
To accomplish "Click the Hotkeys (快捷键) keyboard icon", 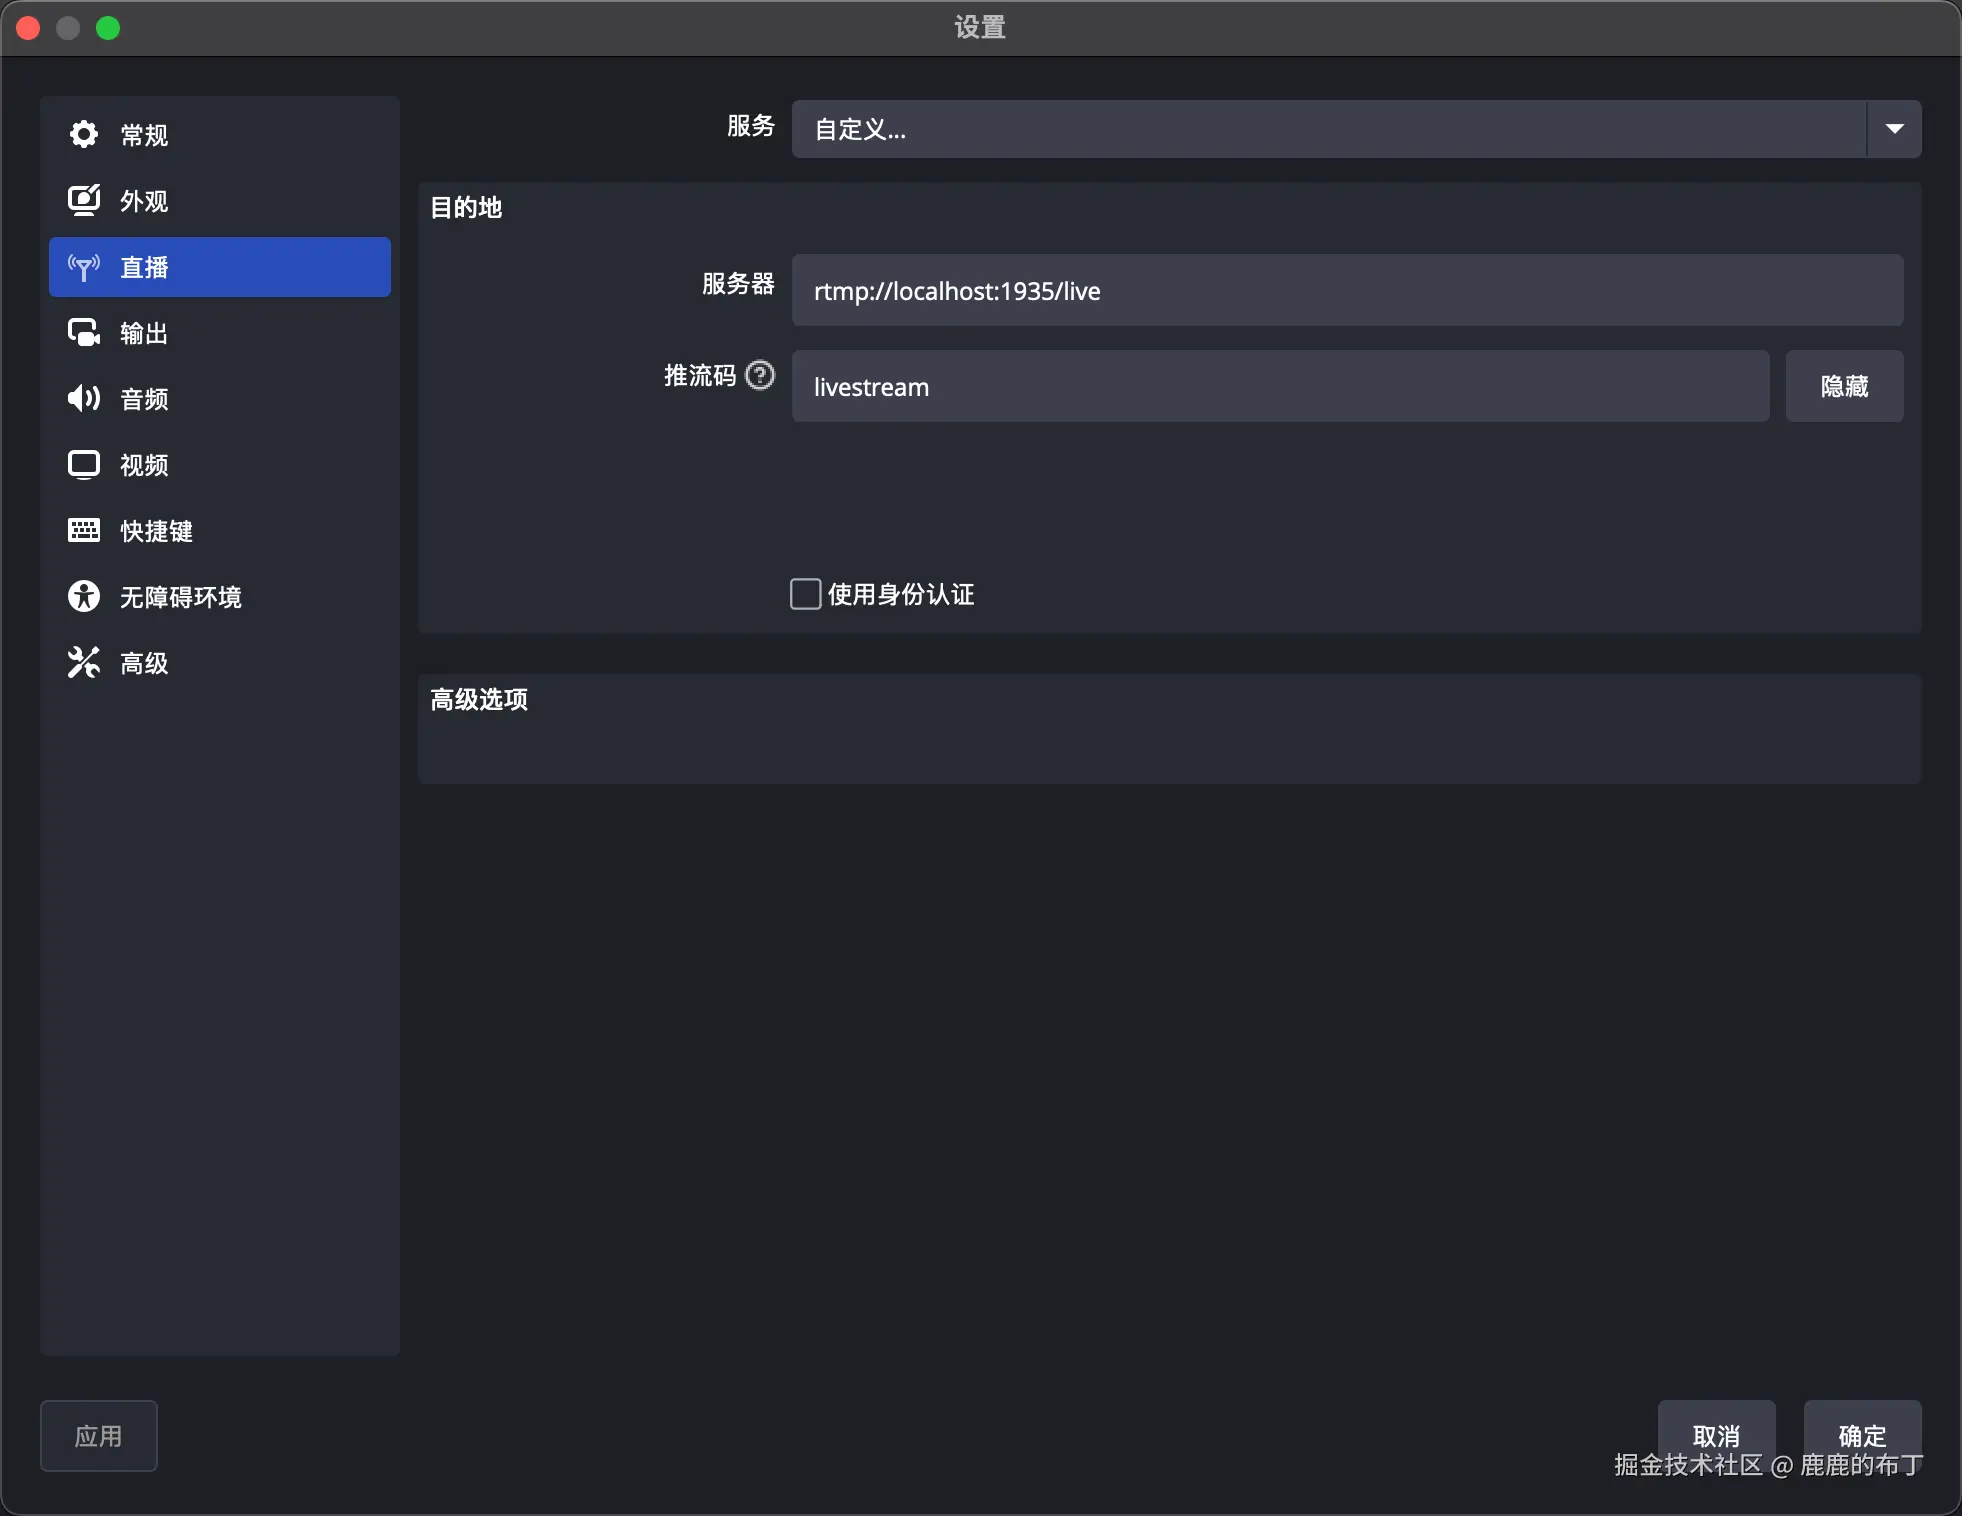I will [x=84, y=530].
